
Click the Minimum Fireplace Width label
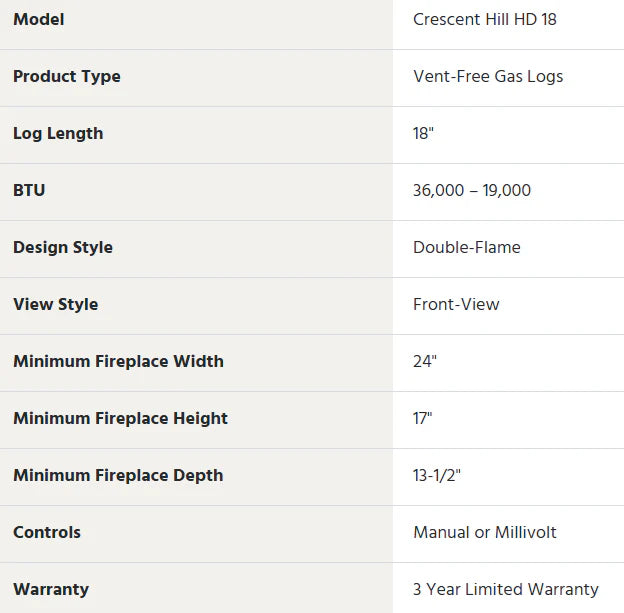click(118, 361)
